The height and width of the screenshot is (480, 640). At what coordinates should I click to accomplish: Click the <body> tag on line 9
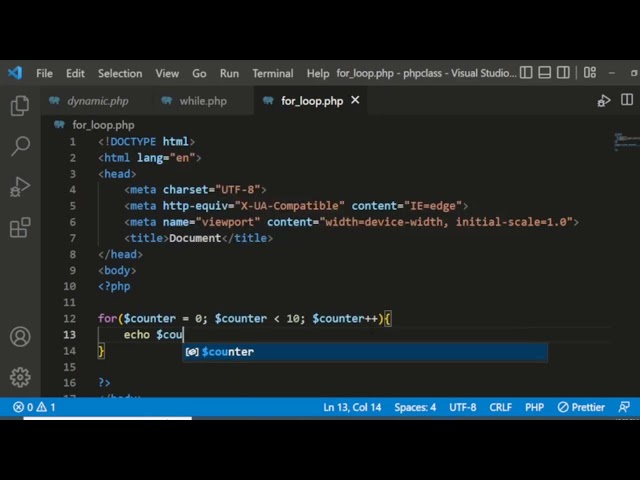click(x=117, y=271)
